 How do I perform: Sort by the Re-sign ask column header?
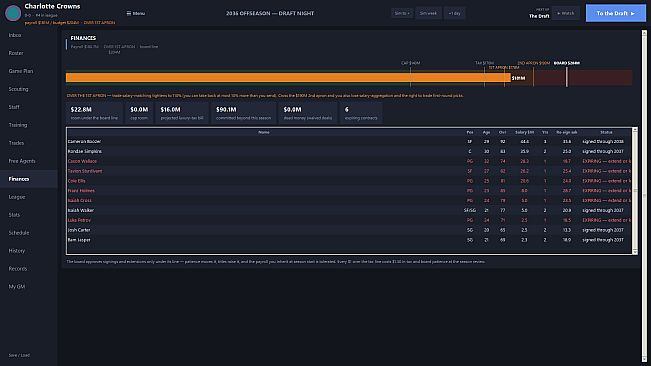click(567, 132)
